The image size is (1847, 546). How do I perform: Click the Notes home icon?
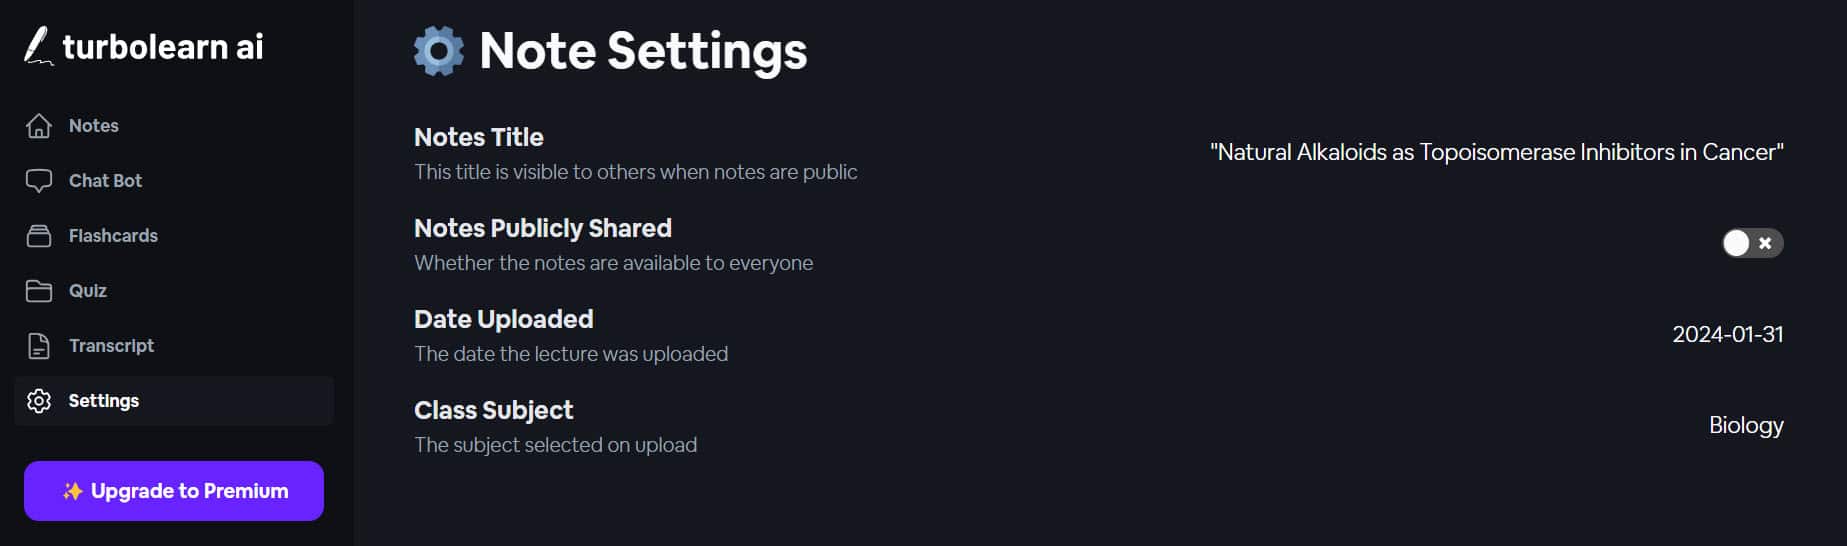[39, 126]
